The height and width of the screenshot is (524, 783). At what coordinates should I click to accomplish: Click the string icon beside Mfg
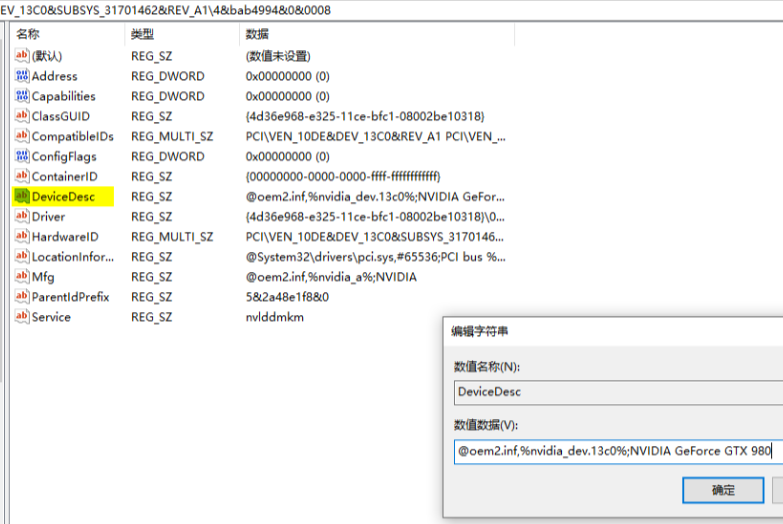(x=22, y=276)
